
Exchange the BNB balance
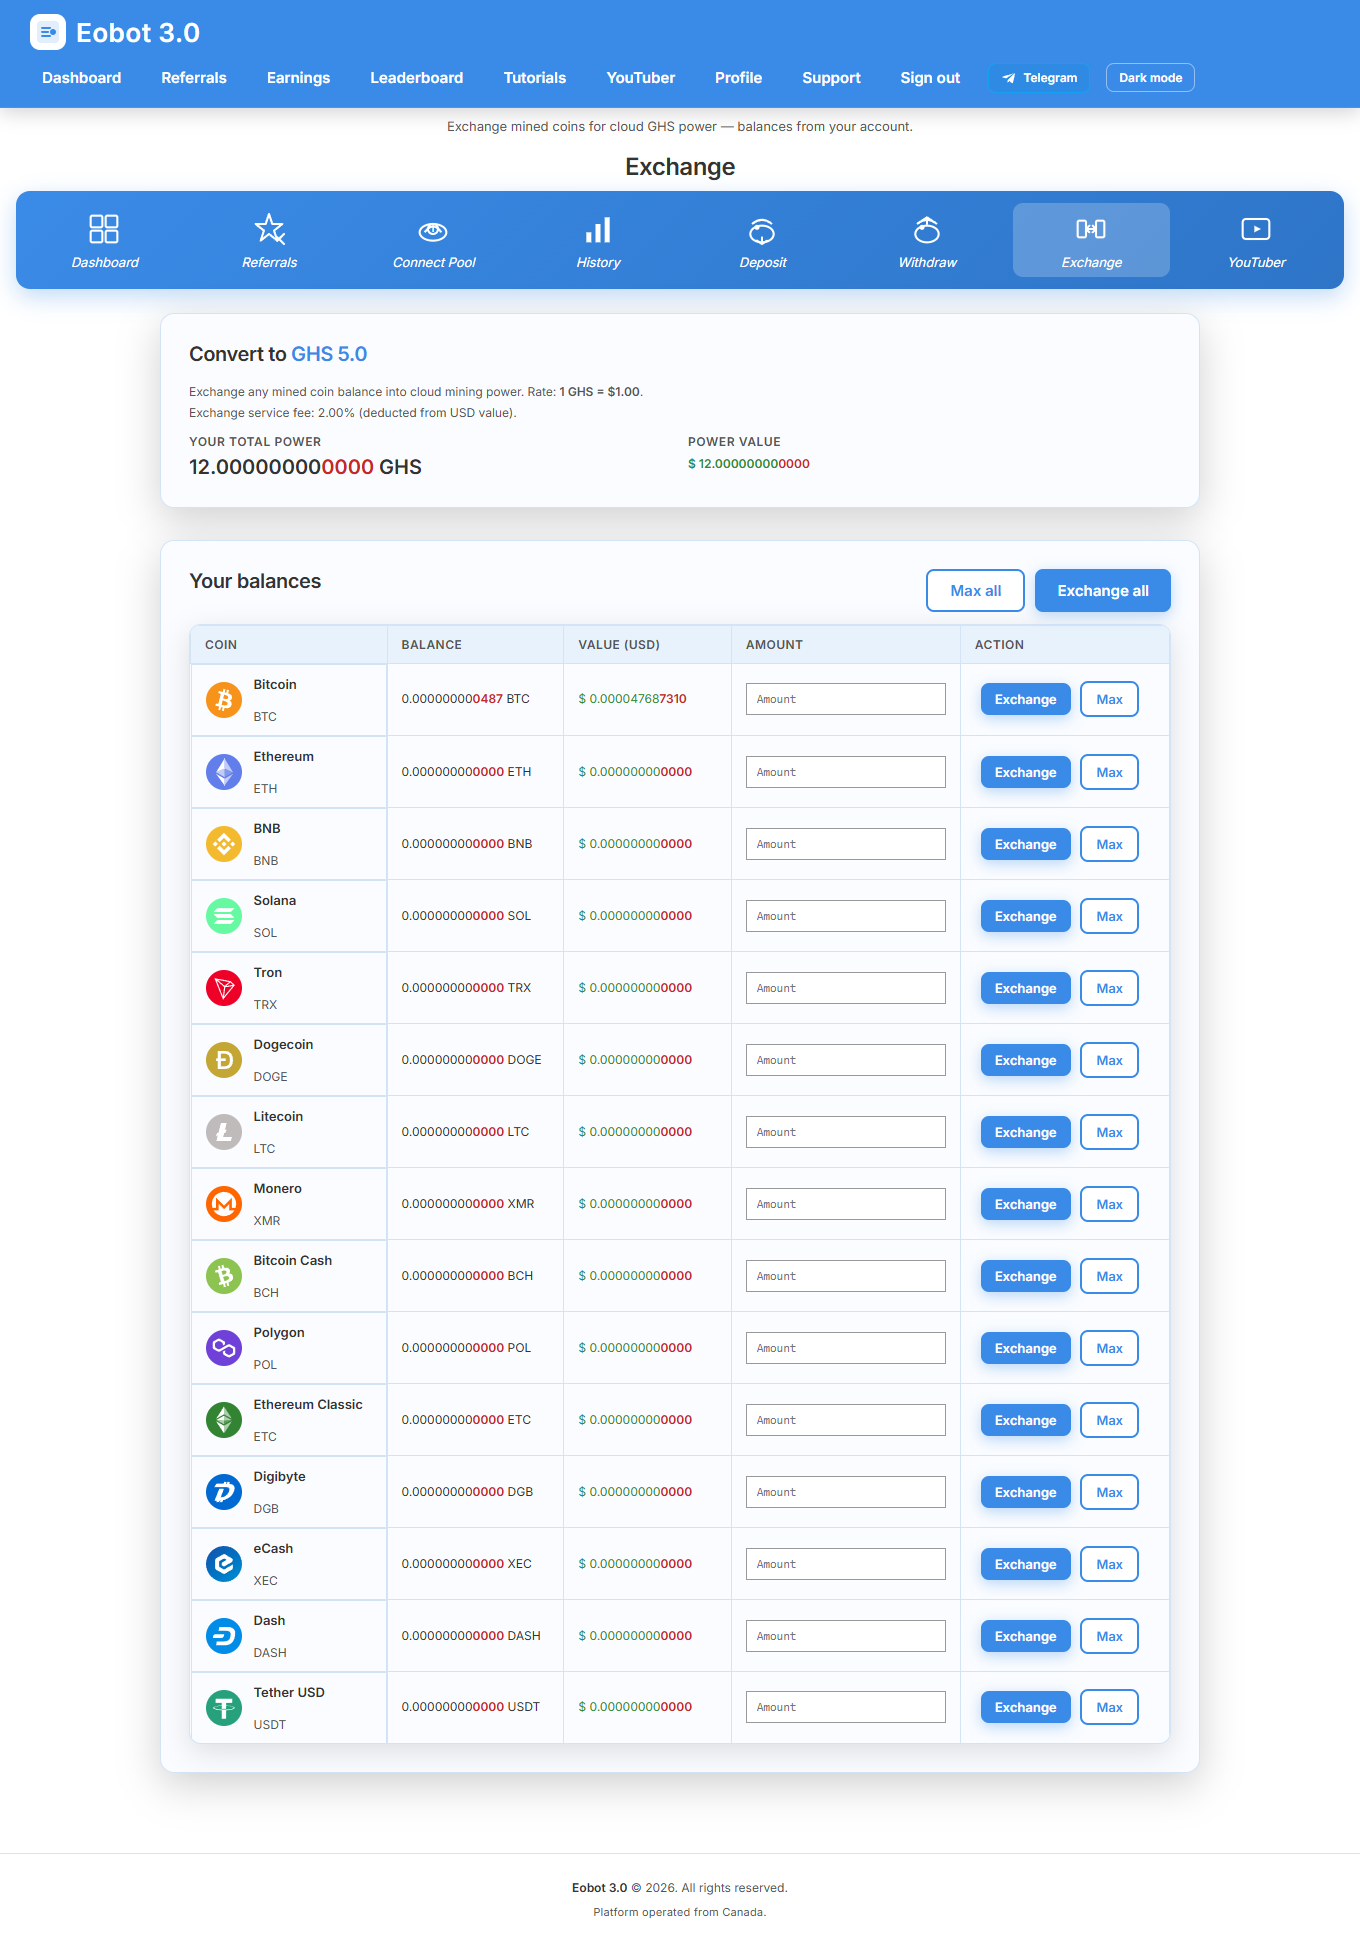[x=1025, y=844]
